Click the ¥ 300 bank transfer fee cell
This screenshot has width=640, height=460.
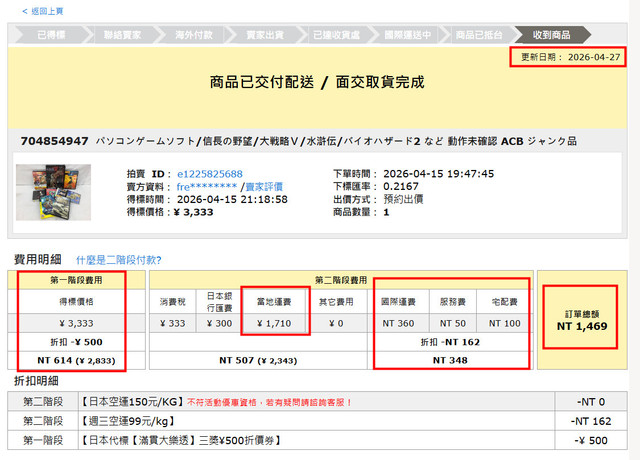pyautogui.click(x=219, y=323)
